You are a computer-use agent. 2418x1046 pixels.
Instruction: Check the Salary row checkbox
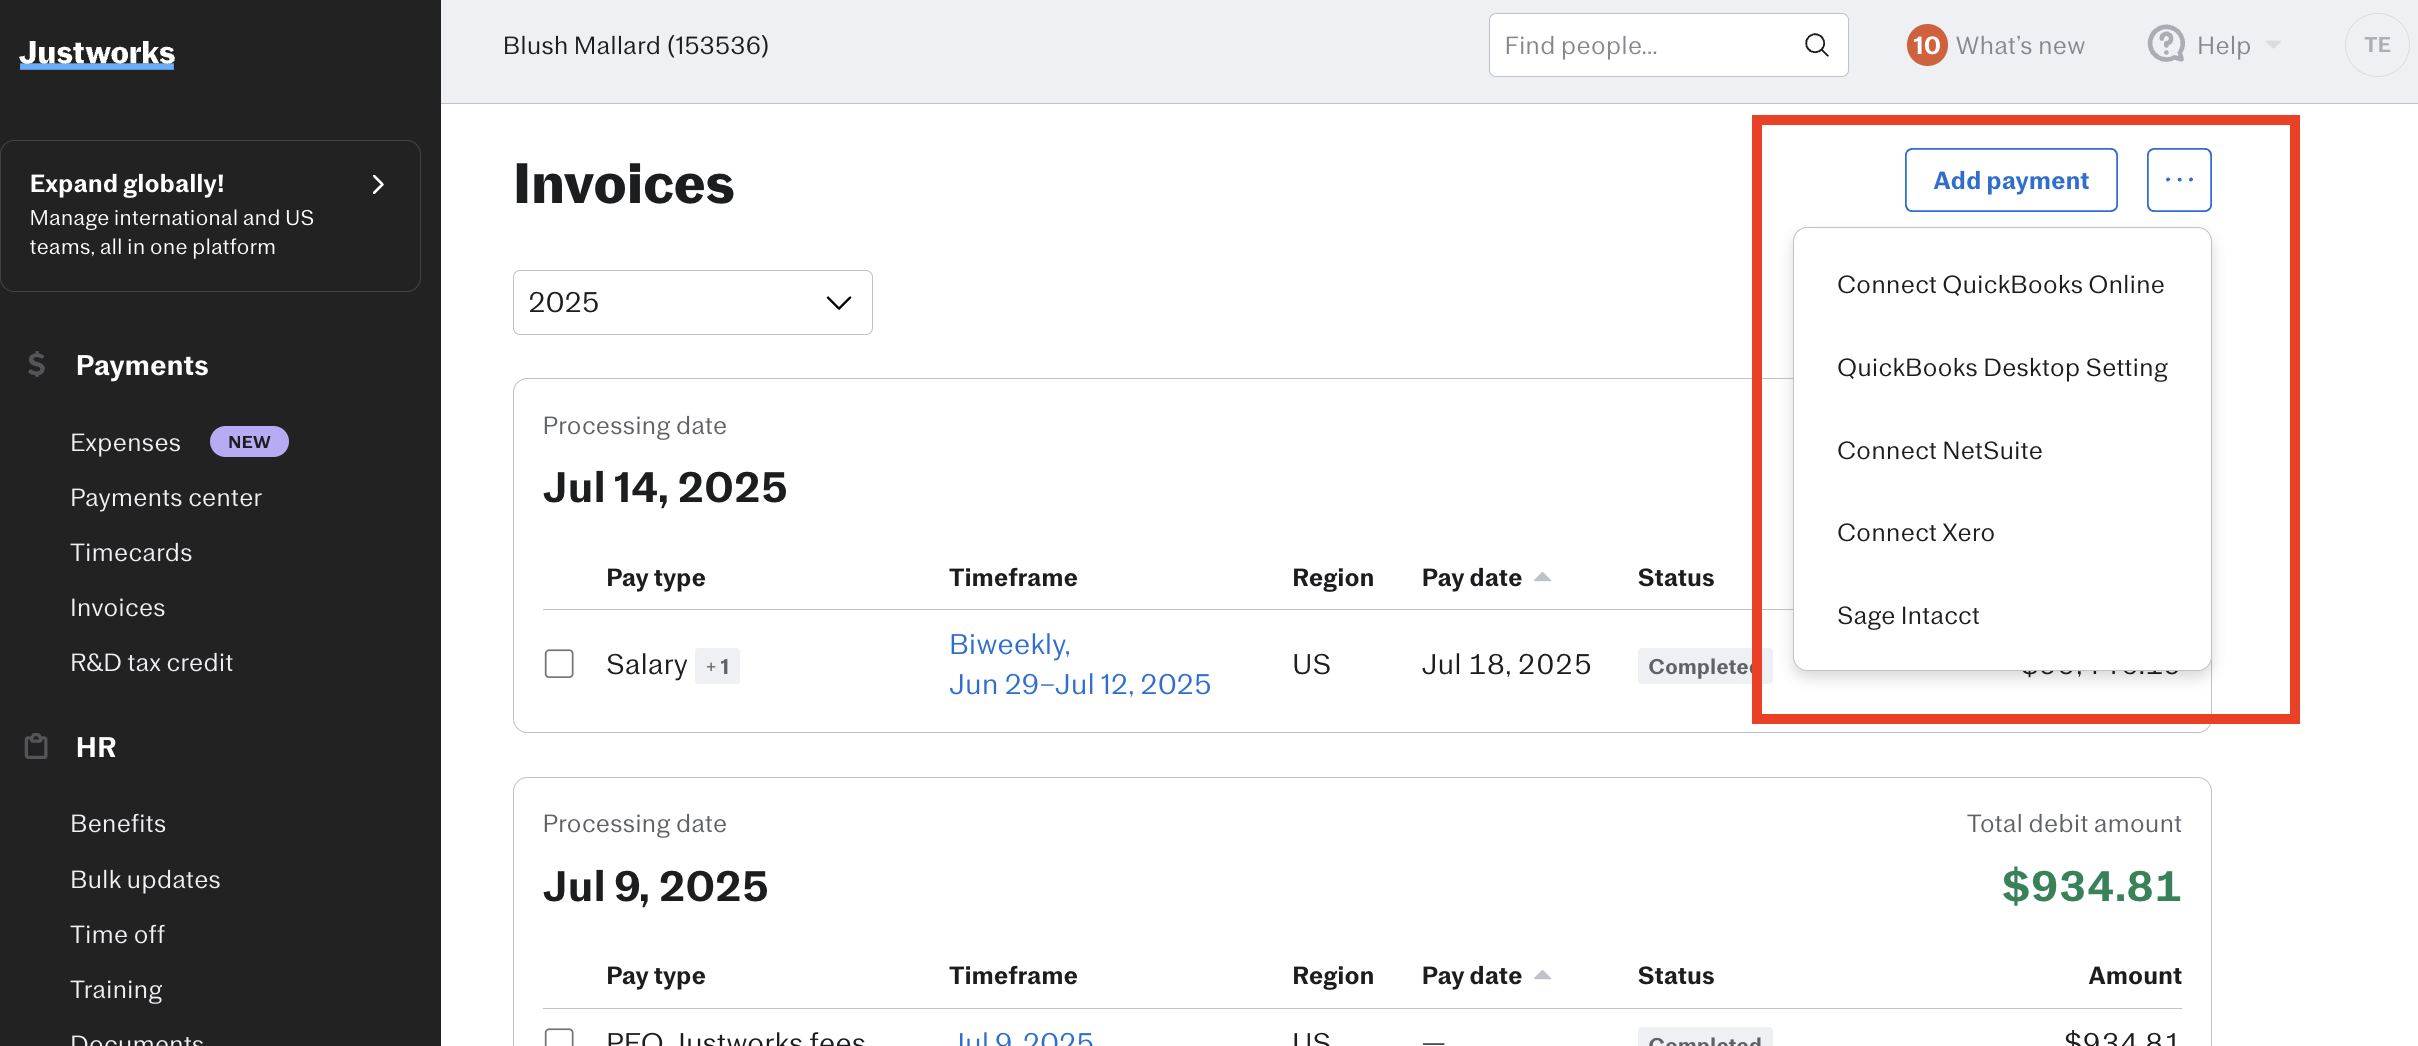coord(559,663)
